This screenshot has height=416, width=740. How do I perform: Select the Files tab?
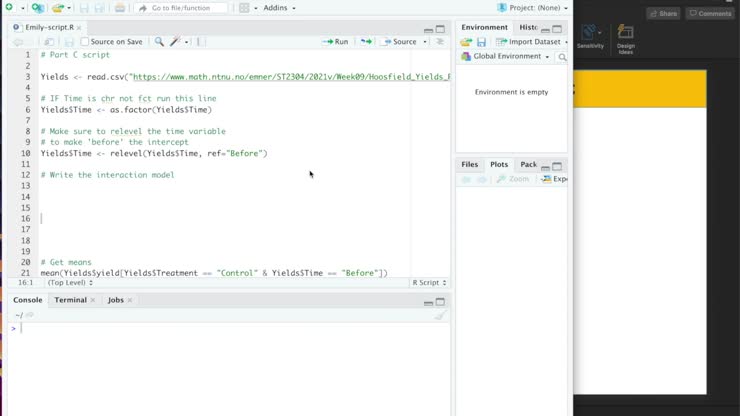[470, 164]
